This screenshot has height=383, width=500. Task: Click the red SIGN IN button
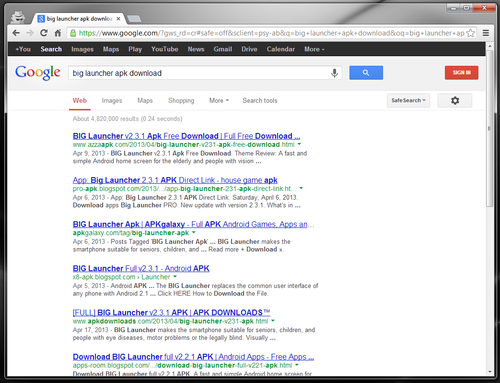click(461, 73)
